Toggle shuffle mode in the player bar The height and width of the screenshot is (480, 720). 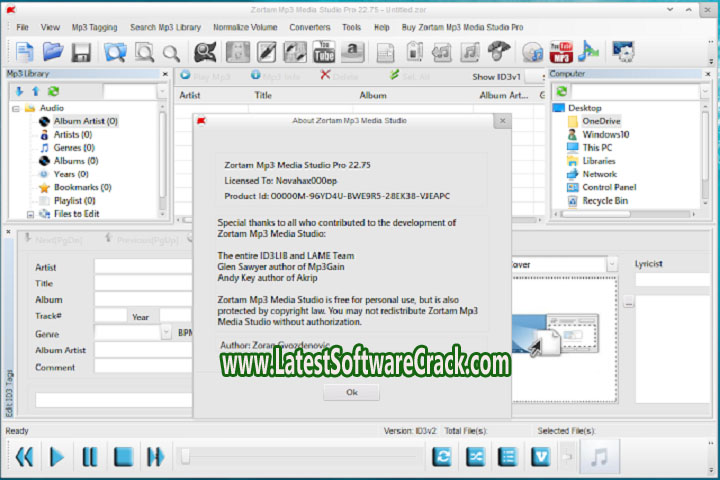[474, 457]
